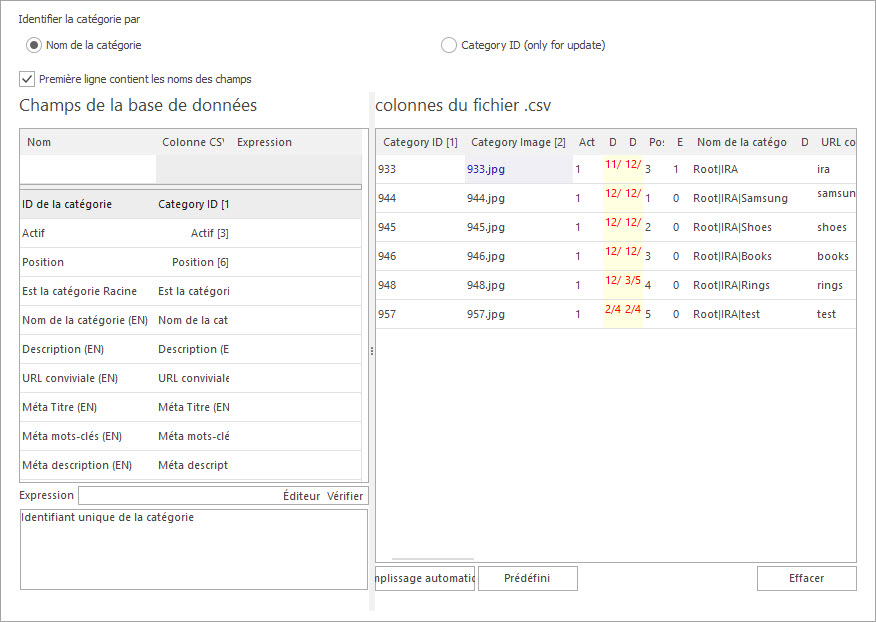Click the 'Root|IRA|Shoes' category name cell
The height and width of the screenshot is (622, 876).
742,227
